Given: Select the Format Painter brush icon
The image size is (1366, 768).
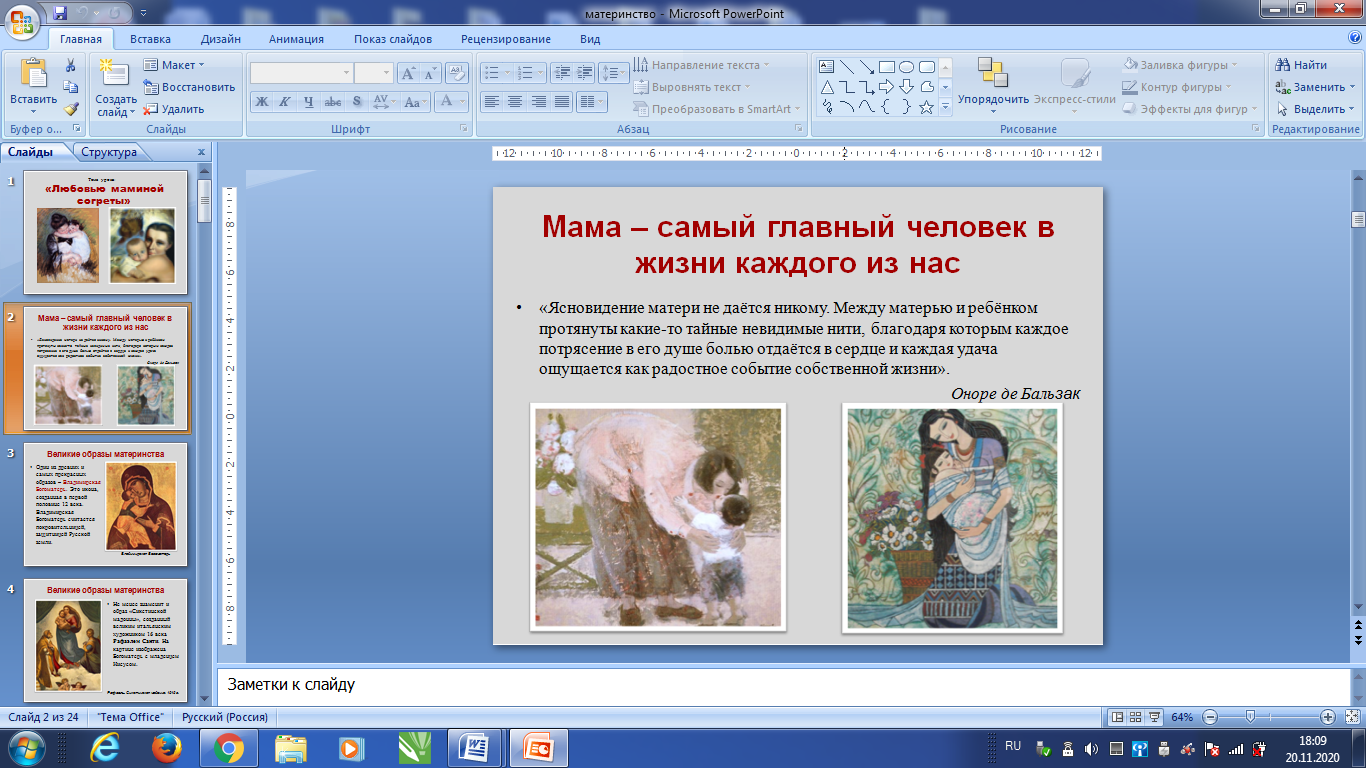Looking at the screenshot, I should pos(71,109).
